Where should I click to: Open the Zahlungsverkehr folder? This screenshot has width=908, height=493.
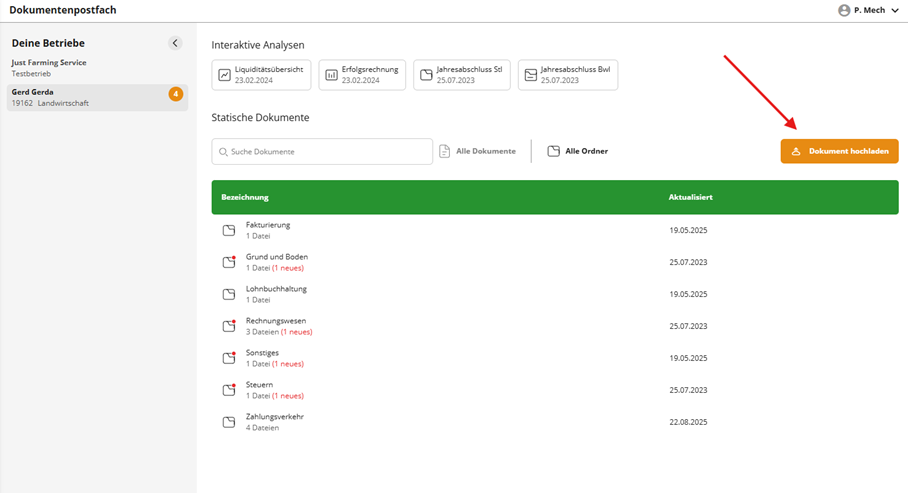tap(555, 422)
